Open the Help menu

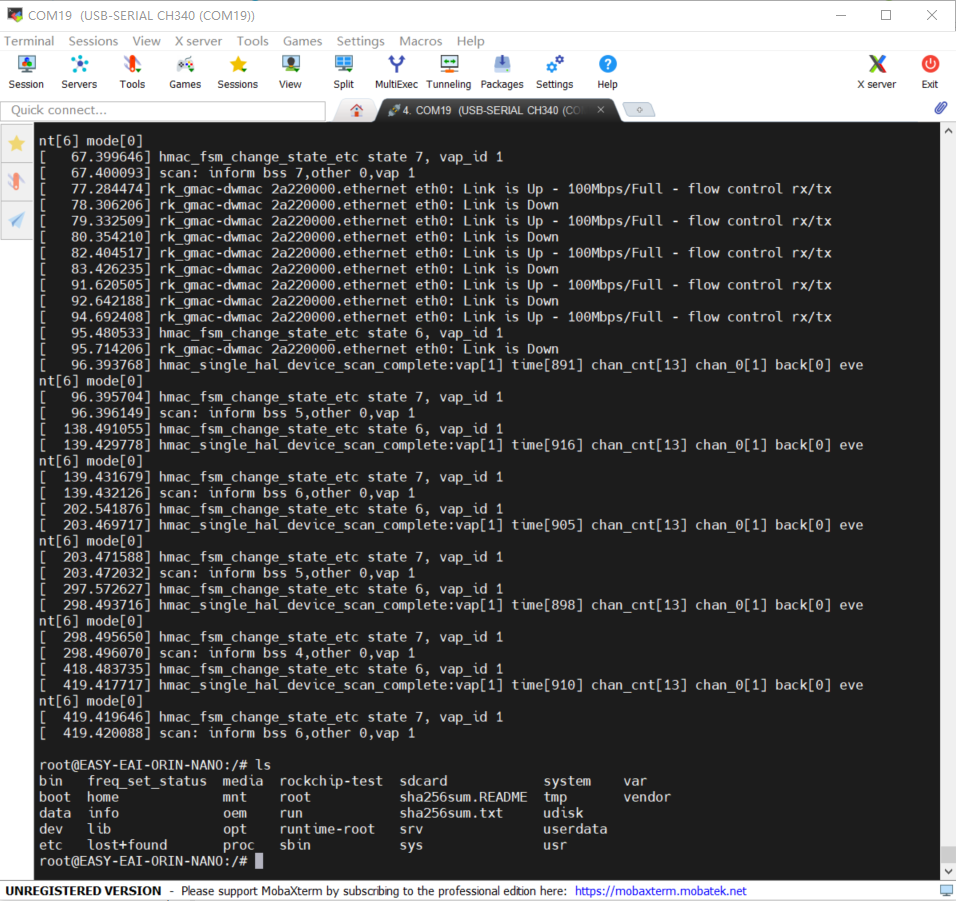(x=471, y=41)
